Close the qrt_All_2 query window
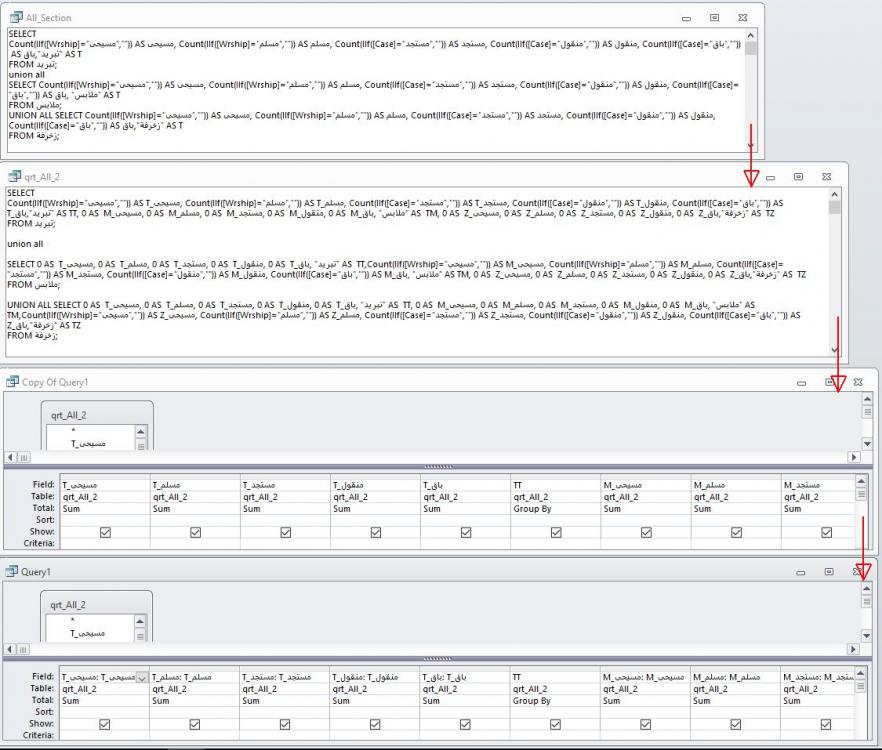The height and width of the screenshot is (750, 882). coord(826,176)
